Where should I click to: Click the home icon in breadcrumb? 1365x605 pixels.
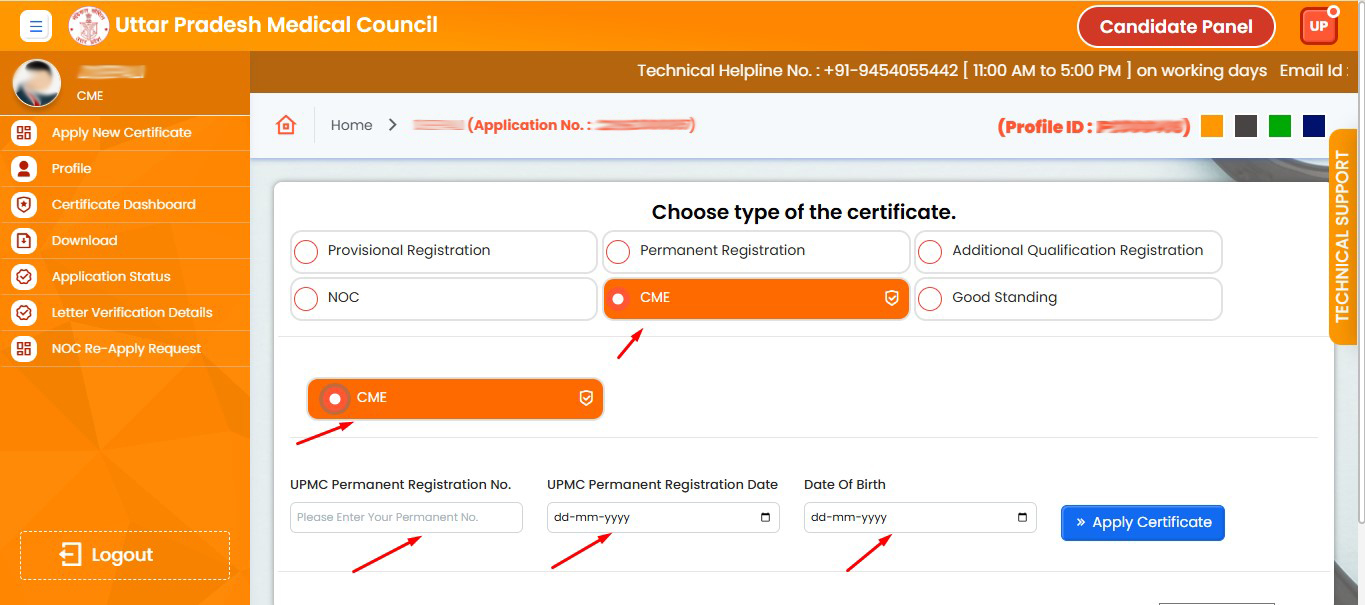coord(286,125)
